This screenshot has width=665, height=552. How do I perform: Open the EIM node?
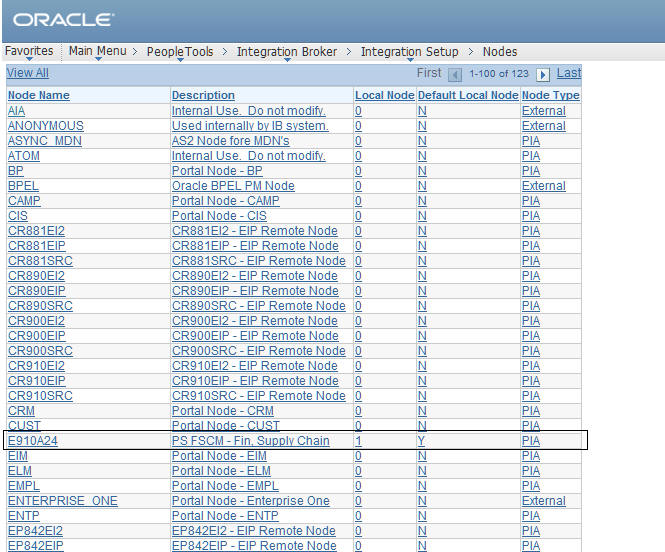coord(18,456)
